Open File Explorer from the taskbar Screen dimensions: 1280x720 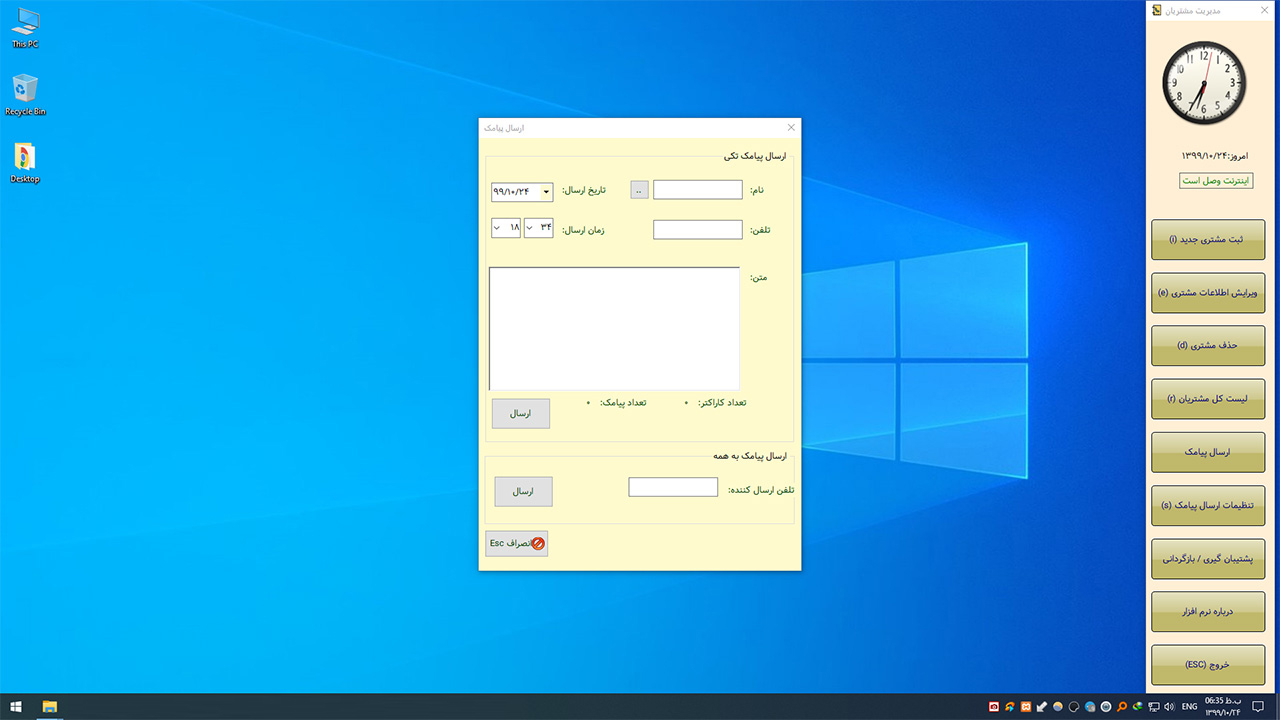[x=49, y=707]
